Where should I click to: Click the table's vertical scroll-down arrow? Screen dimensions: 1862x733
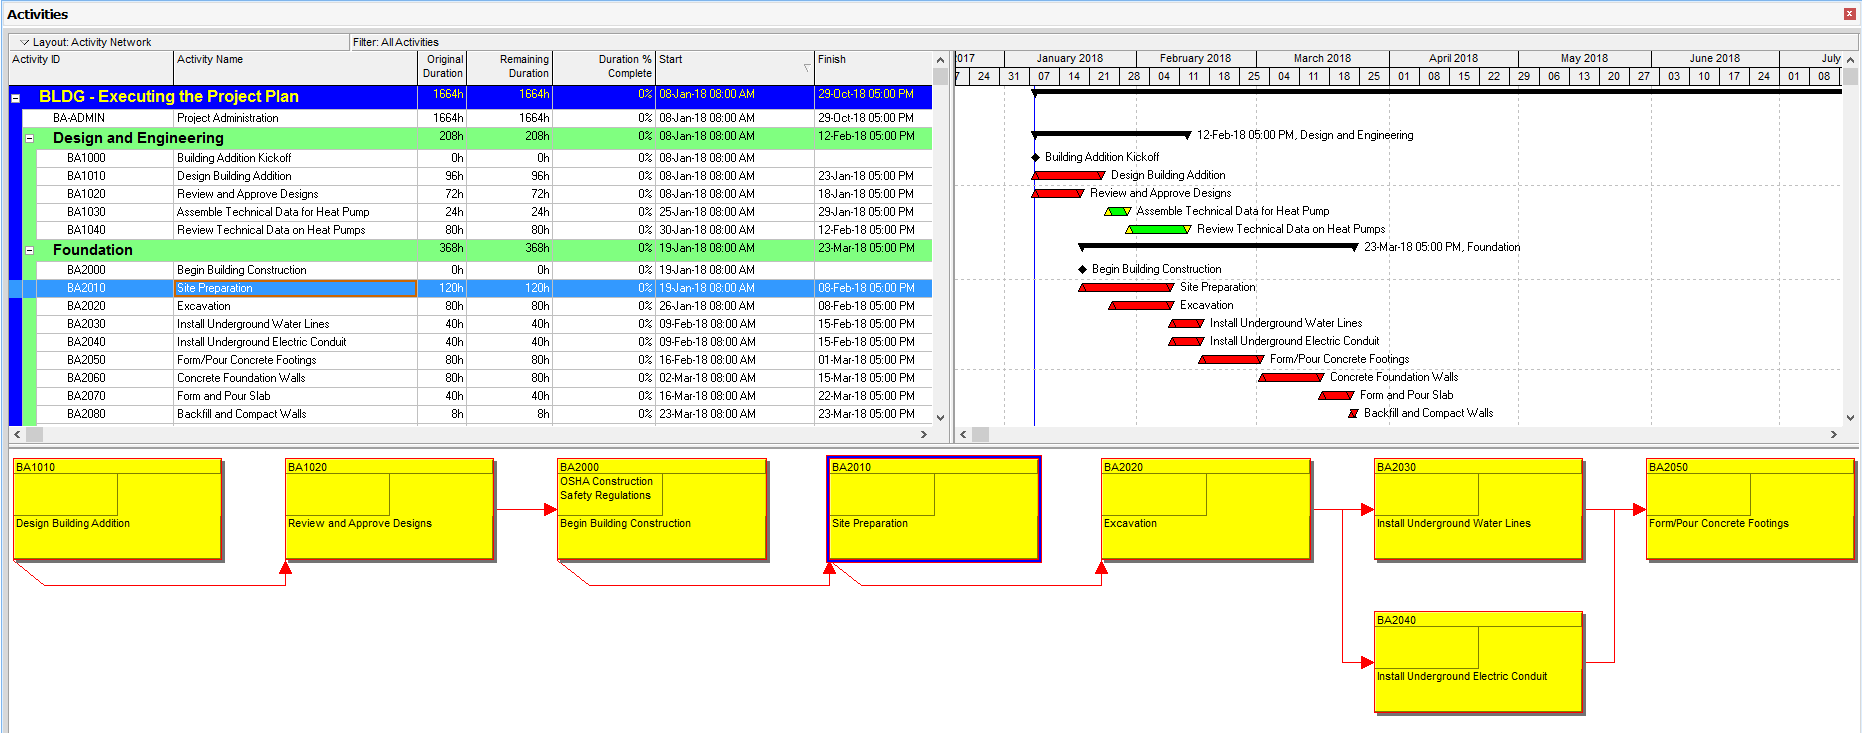coord(940,417)
